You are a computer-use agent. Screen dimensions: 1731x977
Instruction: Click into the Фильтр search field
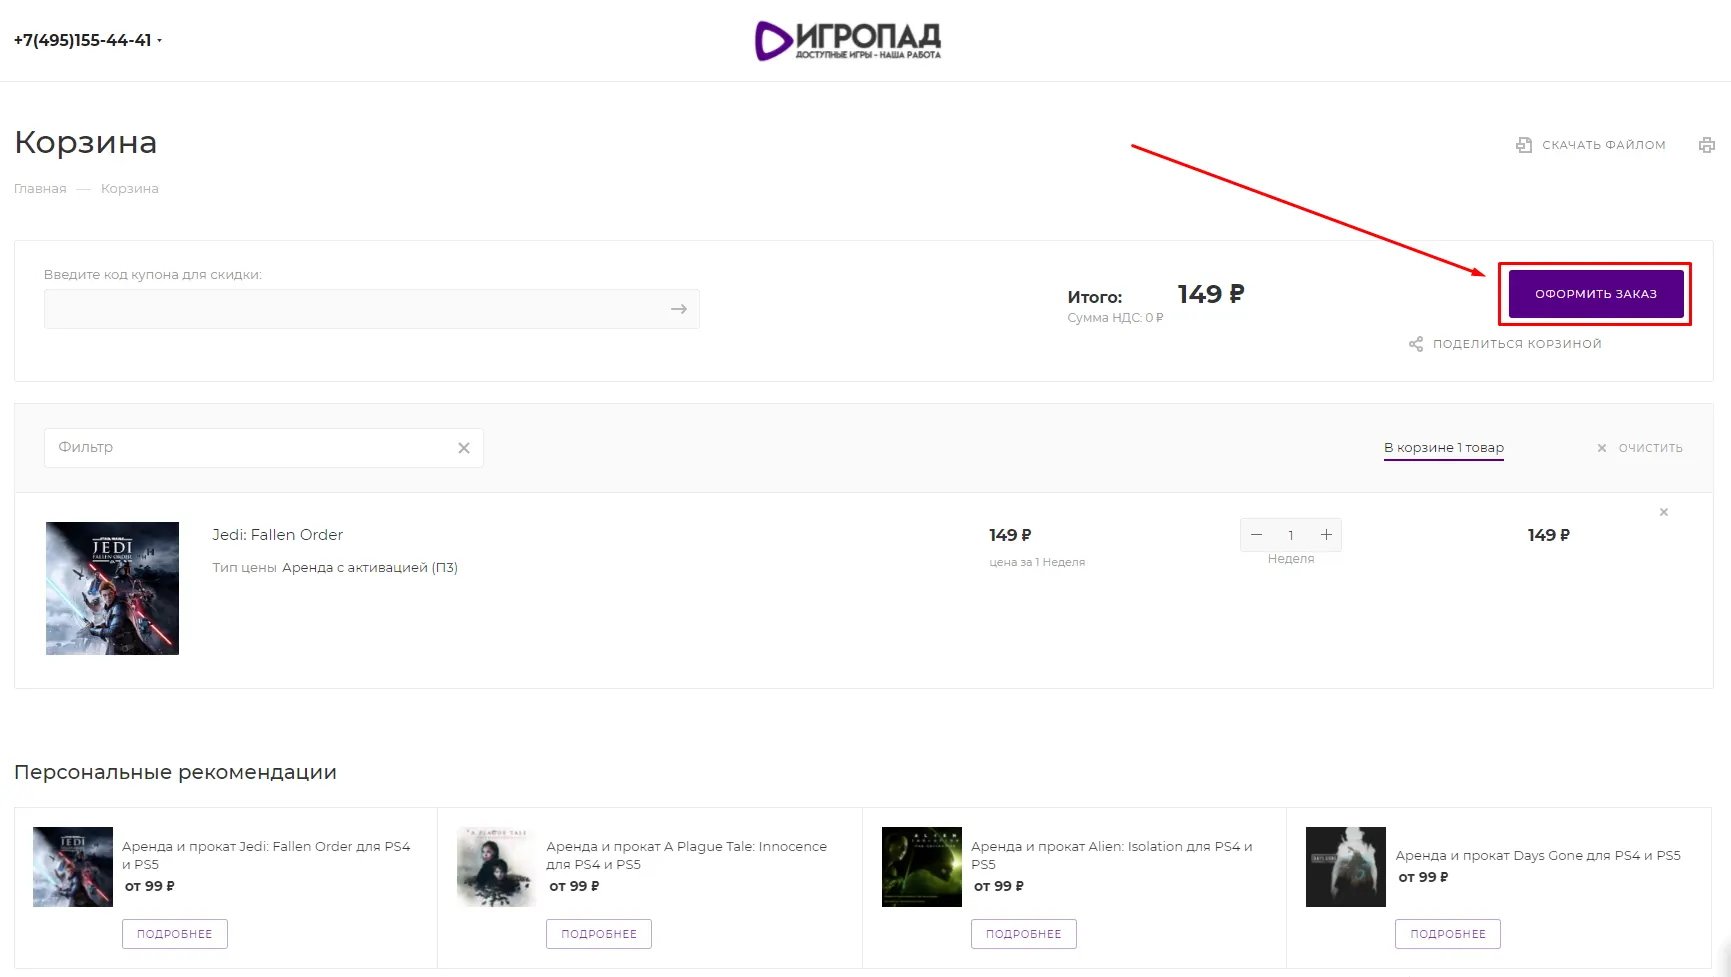click(250, 448)
